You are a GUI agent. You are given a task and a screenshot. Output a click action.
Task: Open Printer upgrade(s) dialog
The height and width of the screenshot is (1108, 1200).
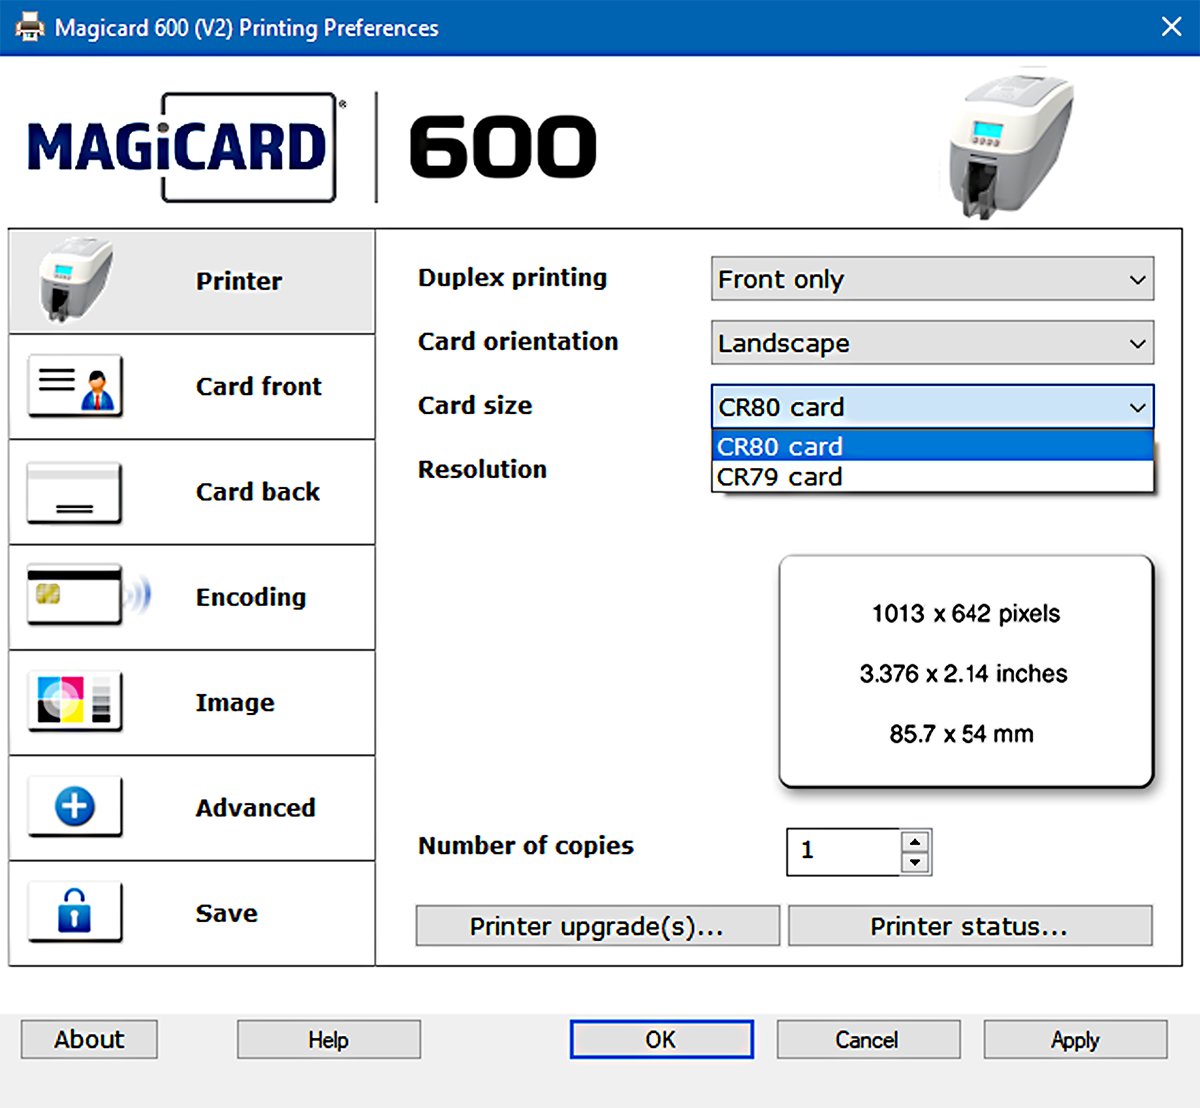[597, 926]
